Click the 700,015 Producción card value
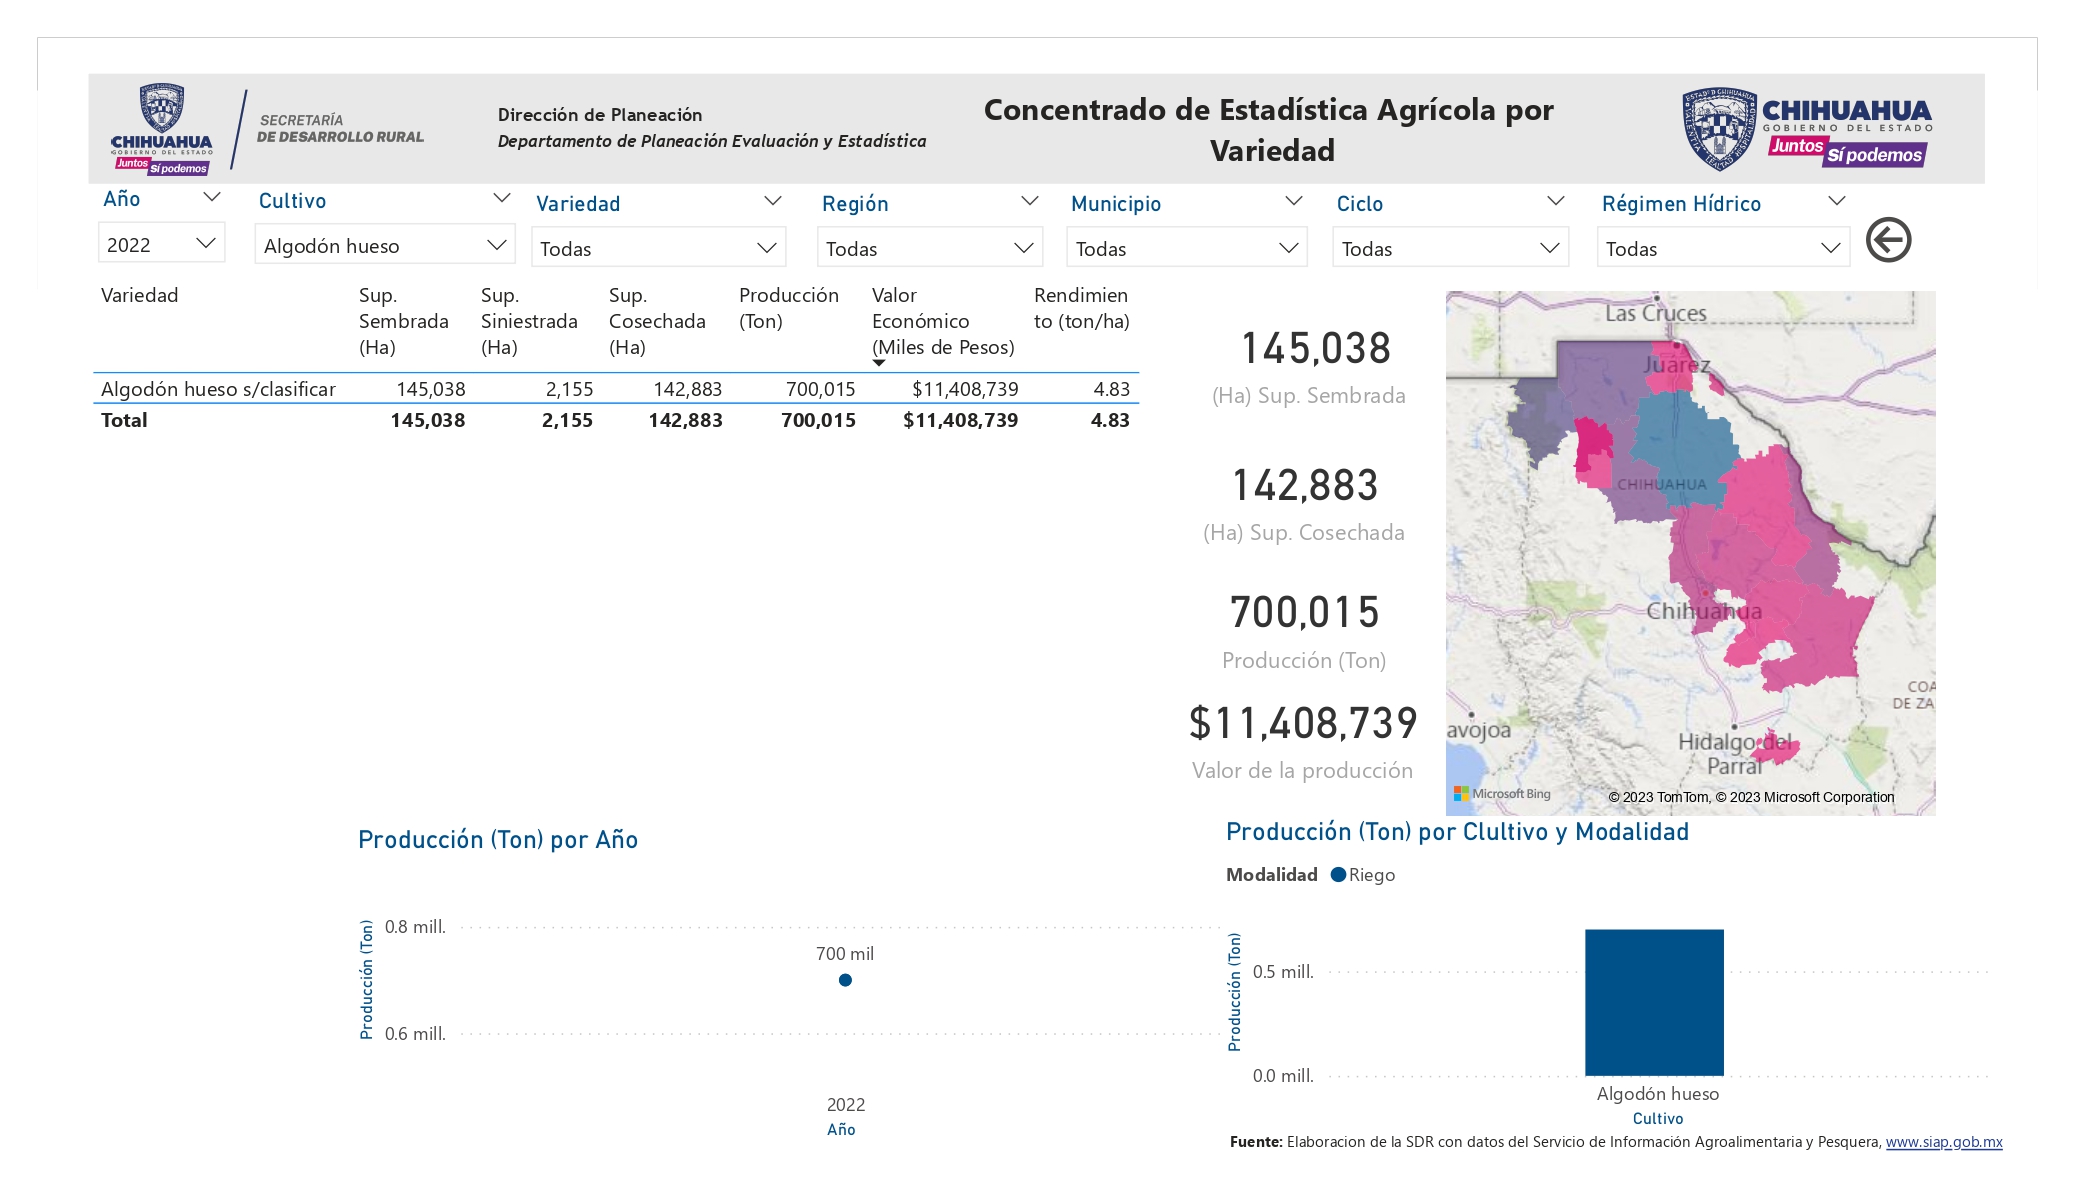 [1305, 612]
